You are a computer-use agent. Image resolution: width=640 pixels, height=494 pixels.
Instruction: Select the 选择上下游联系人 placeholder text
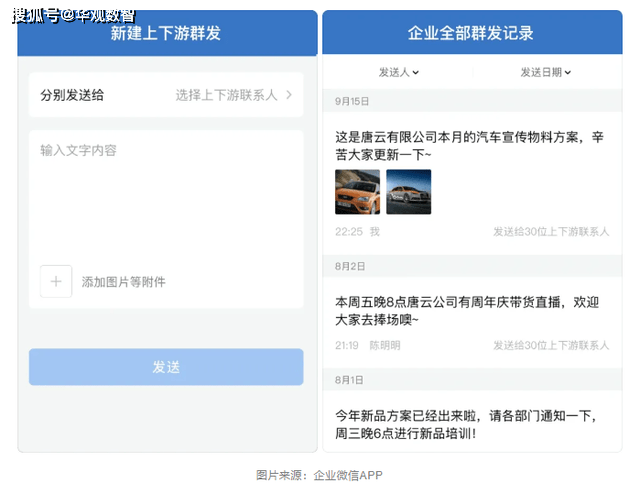(x=226, y=95)
